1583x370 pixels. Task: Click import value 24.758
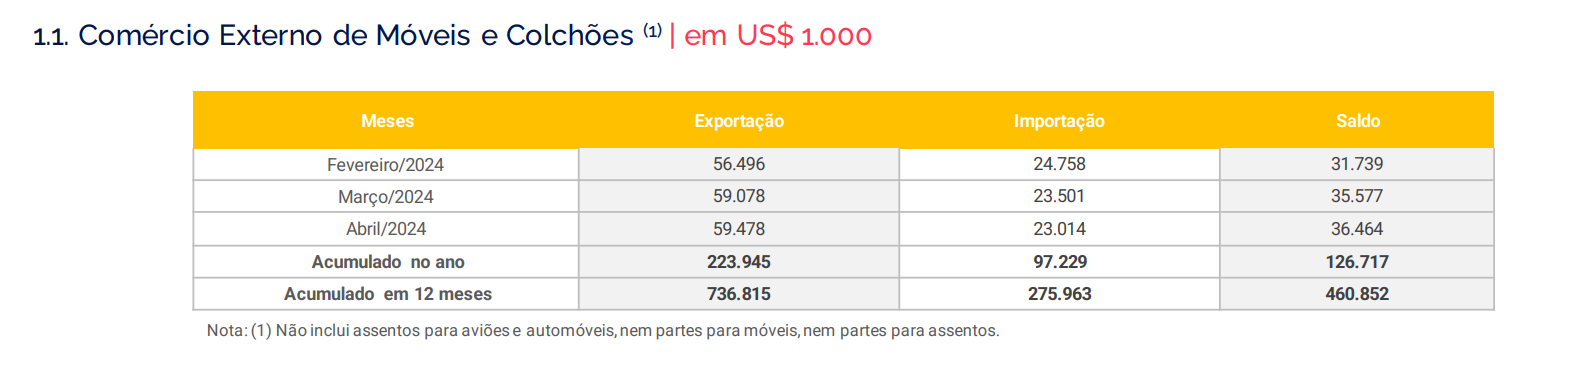click(1059, 164)
